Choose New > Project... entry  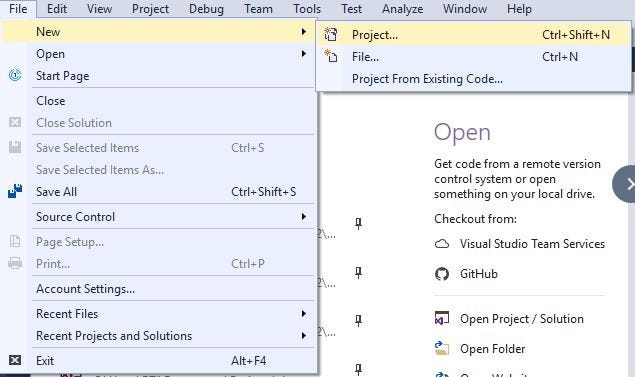point(474,34)
